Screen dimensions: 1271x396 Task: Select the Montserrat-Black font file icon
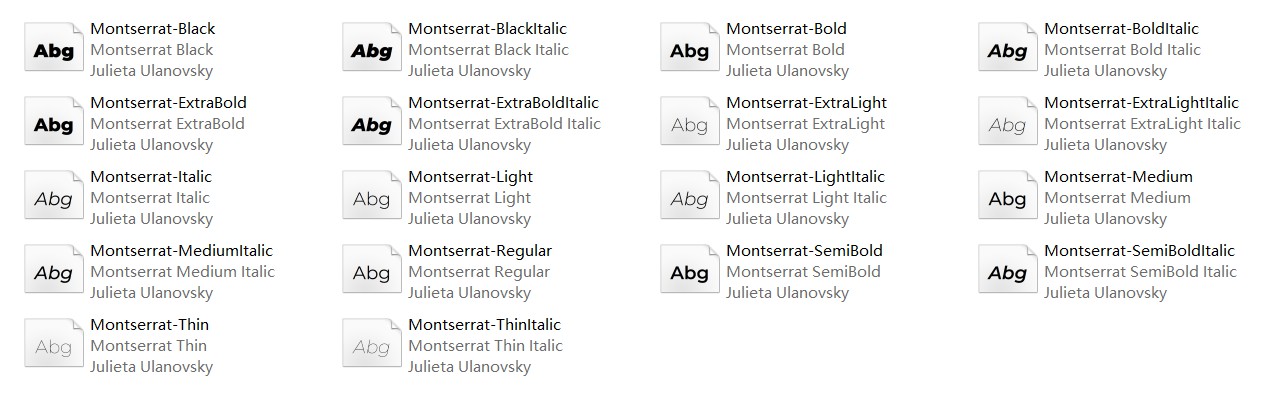pyautogui.click(x=54, y=50)
